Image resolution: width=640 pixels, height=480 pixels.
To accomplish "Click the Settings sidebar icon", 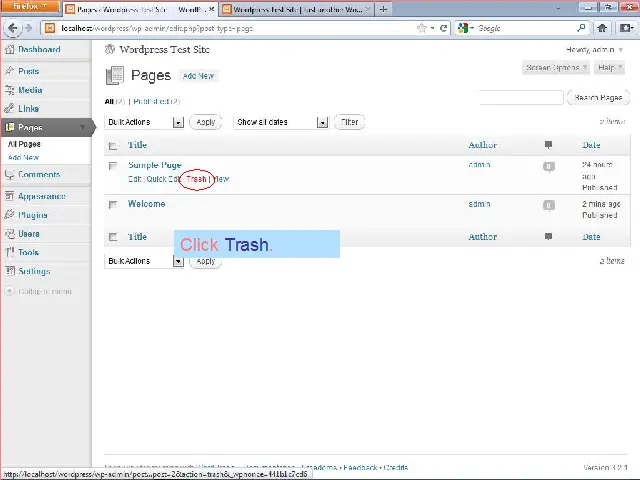I will pyautogui.click(x=9, y=271).
